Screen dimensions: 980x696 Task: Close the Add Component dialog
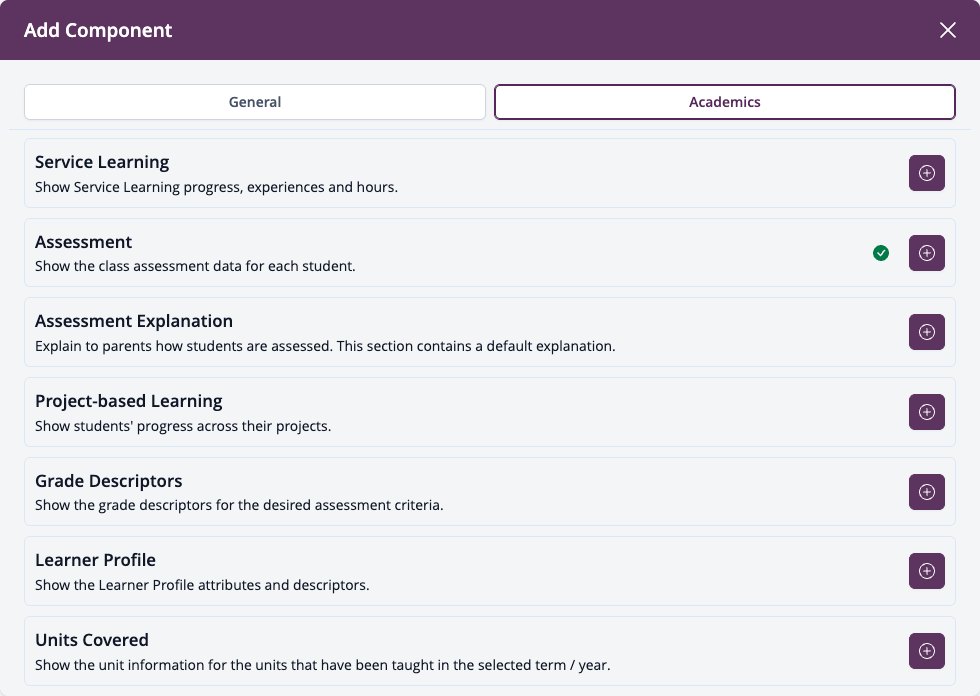click(948, 30)
